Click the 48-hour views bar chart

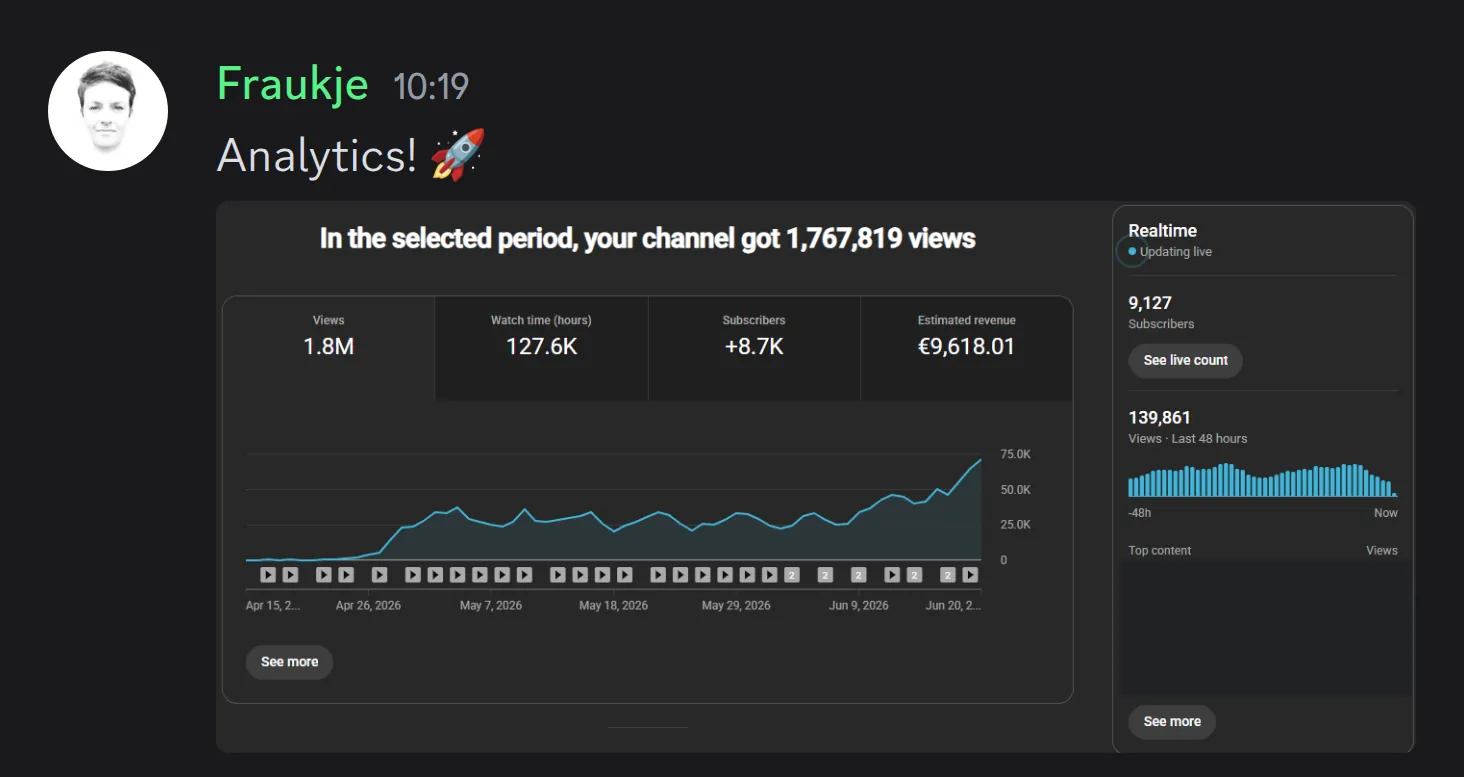click(x=1263, y=480)
